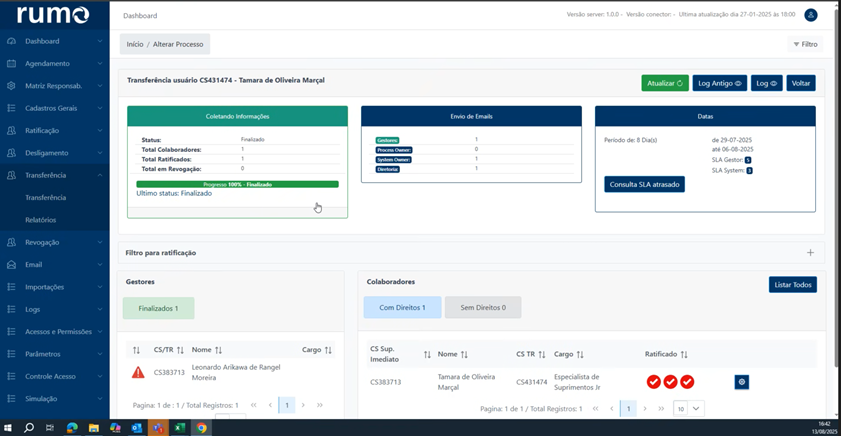Toggle the Com Direitos 1 filter
This screenshot has width=841, height=436.
(x=402, y=308)
